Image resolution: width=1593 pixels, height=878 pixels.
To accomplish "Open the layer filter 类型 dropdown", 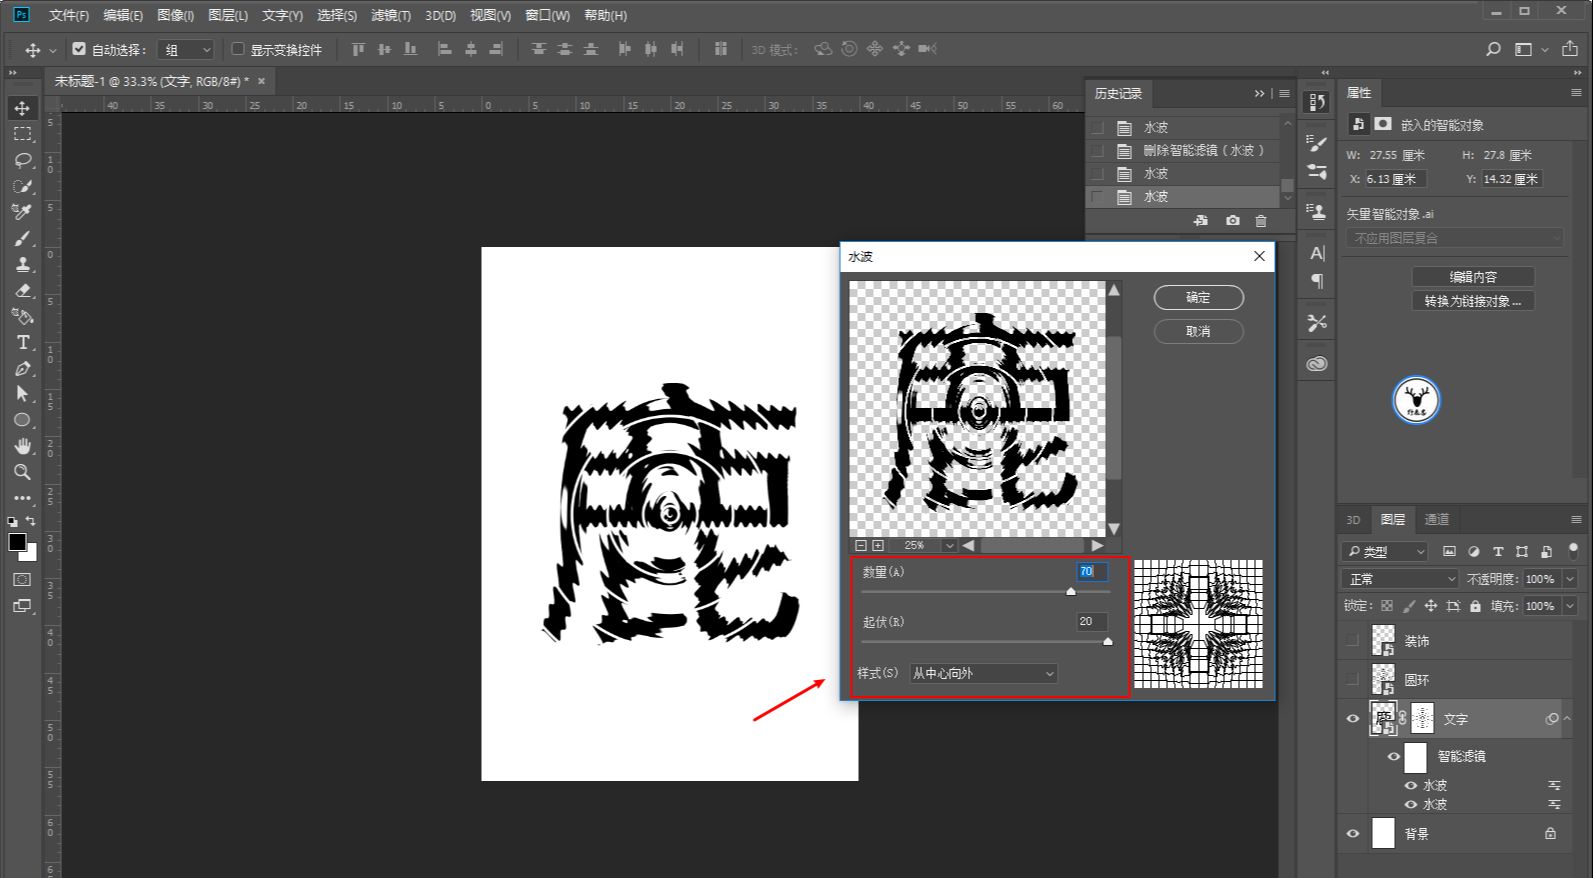I will [x=1386, y=551].
